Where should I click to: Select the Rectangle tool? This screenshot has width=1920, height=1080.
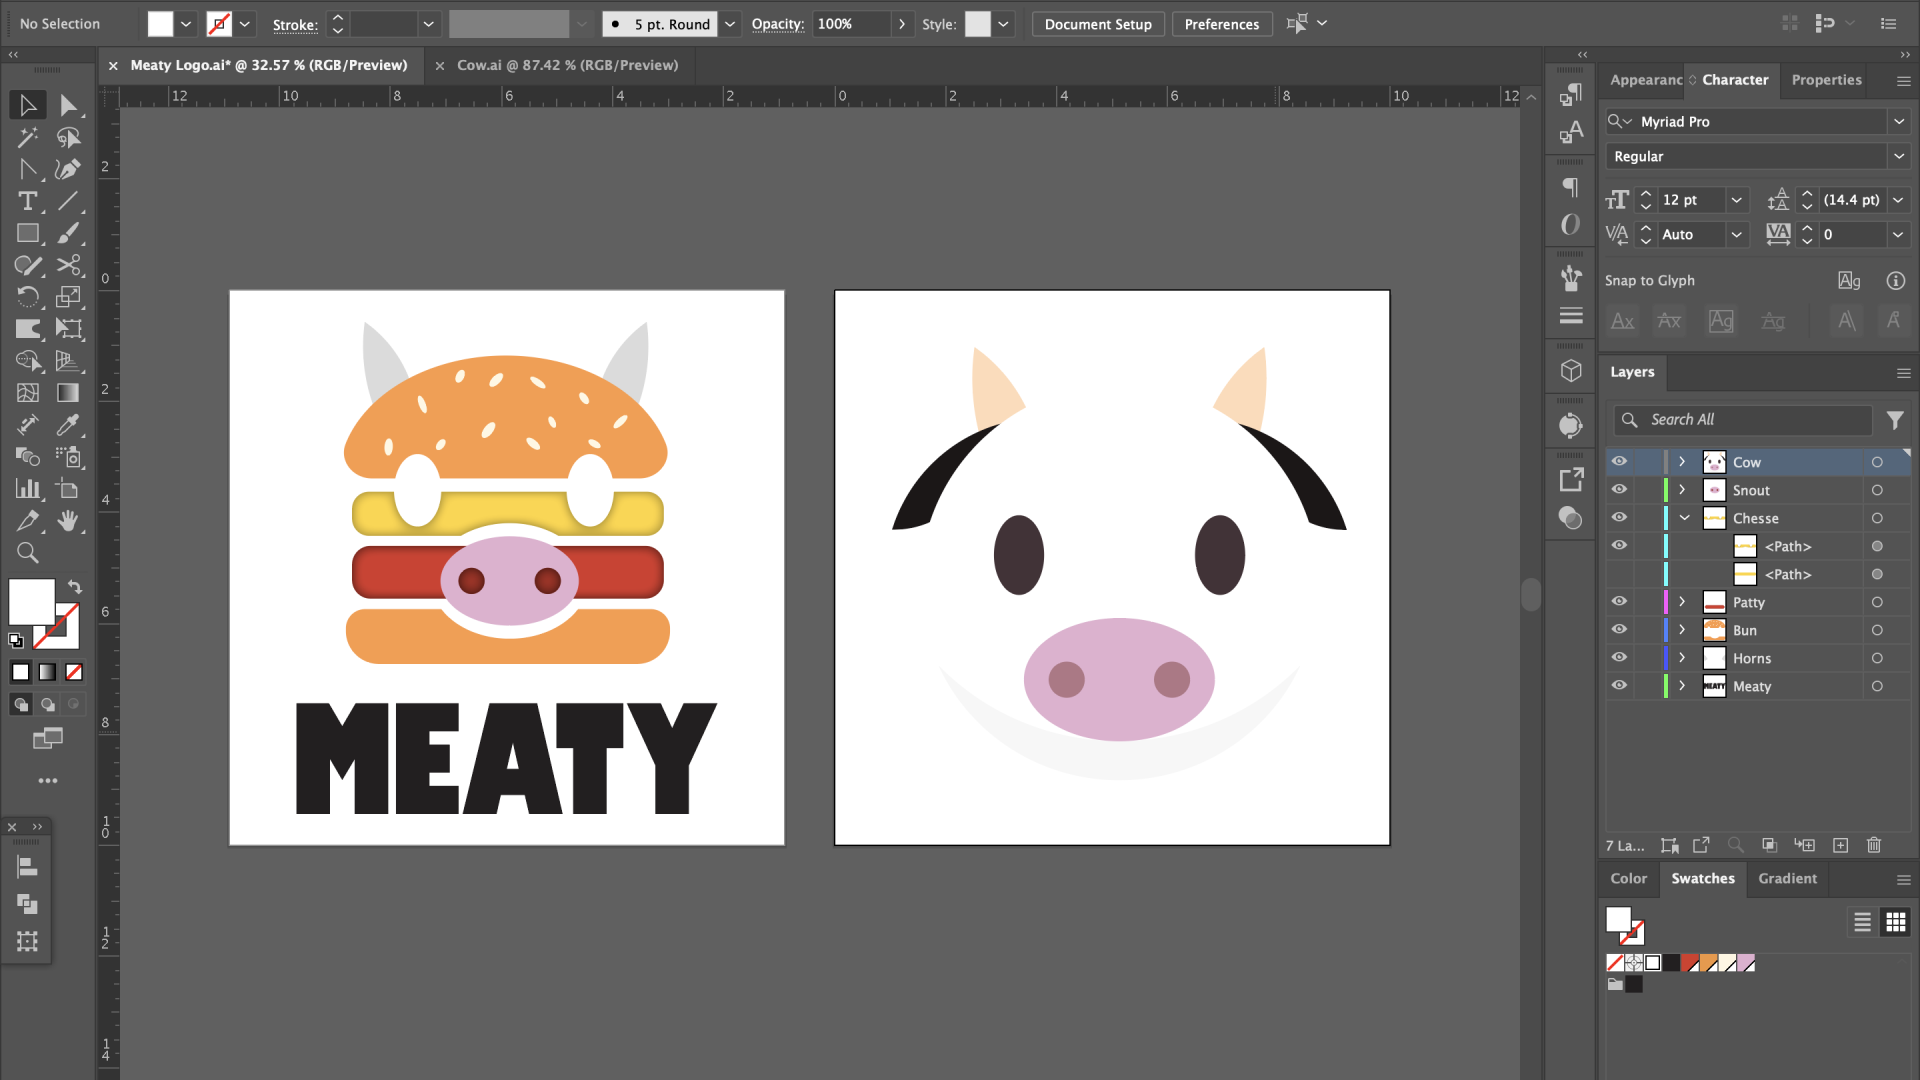[28, 233]
